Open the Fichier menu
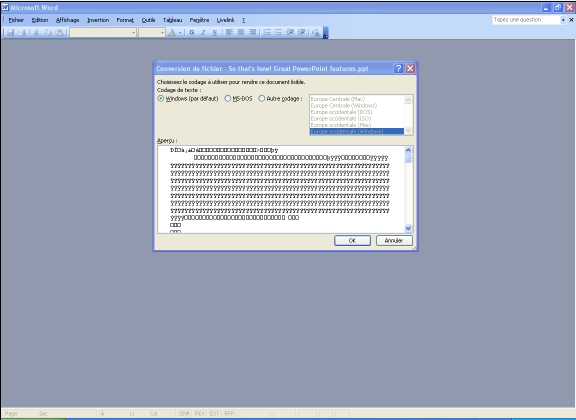Screen dimensions: 576x420 pos(16,20)
